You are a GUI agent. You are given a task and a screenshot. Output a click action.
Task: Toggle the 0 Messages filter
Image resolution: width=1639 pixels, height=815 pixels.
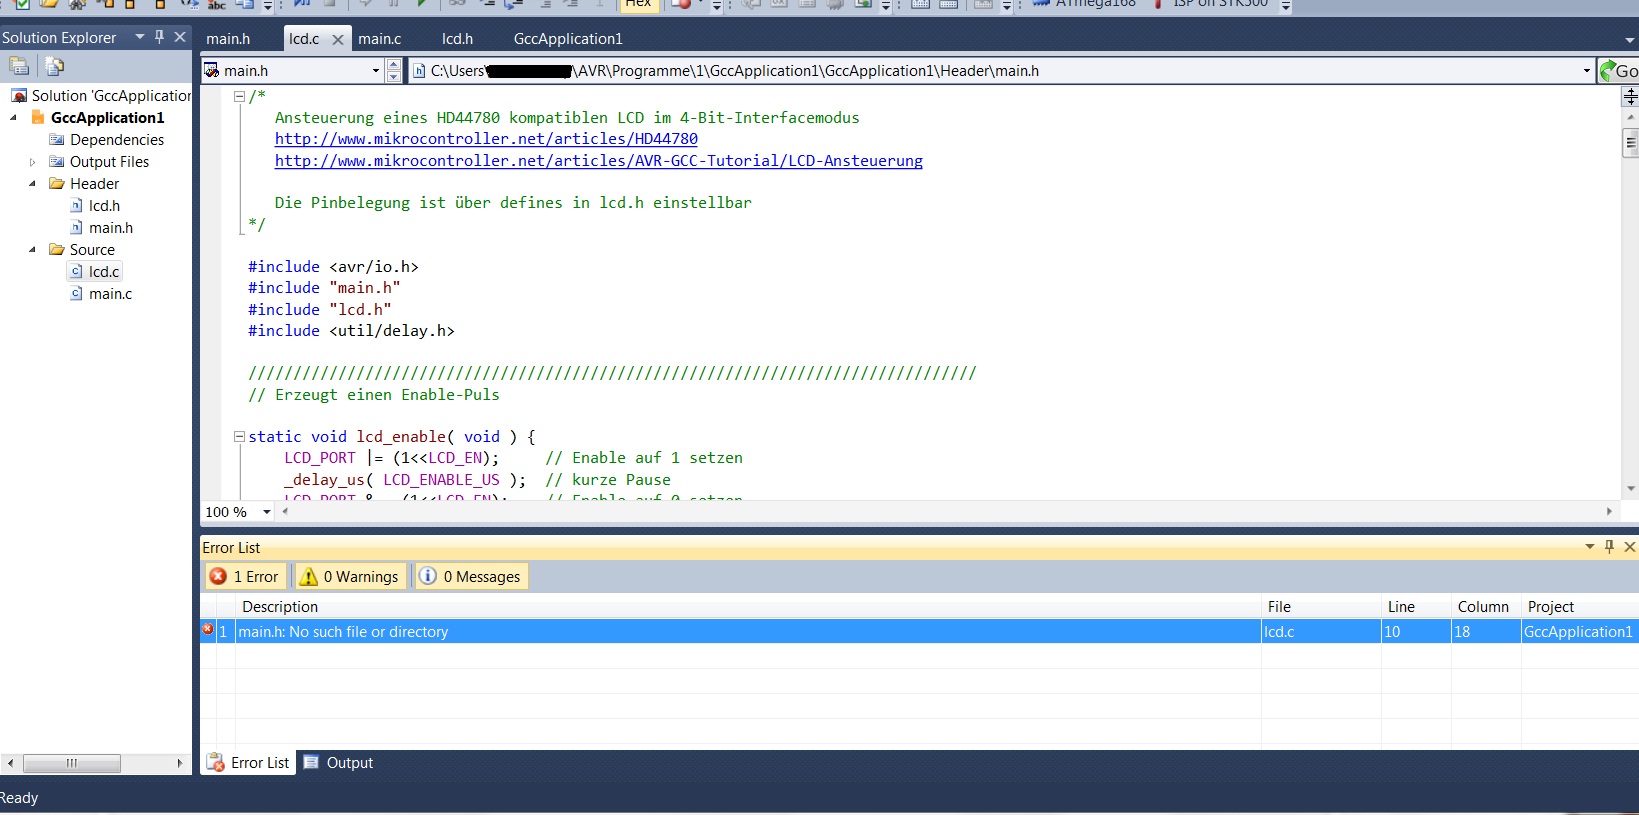pos(470,577)
